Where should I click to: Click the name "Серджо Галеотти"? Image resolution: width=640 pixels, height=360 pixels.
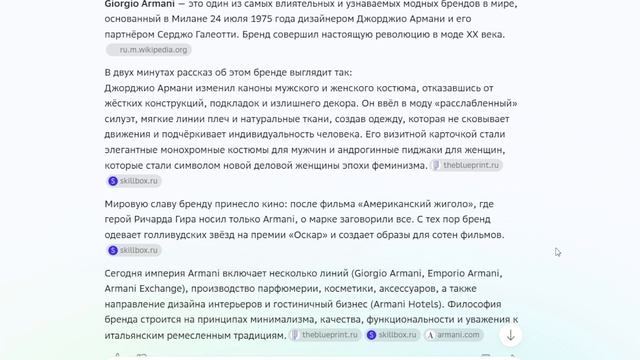pos(197,35)
